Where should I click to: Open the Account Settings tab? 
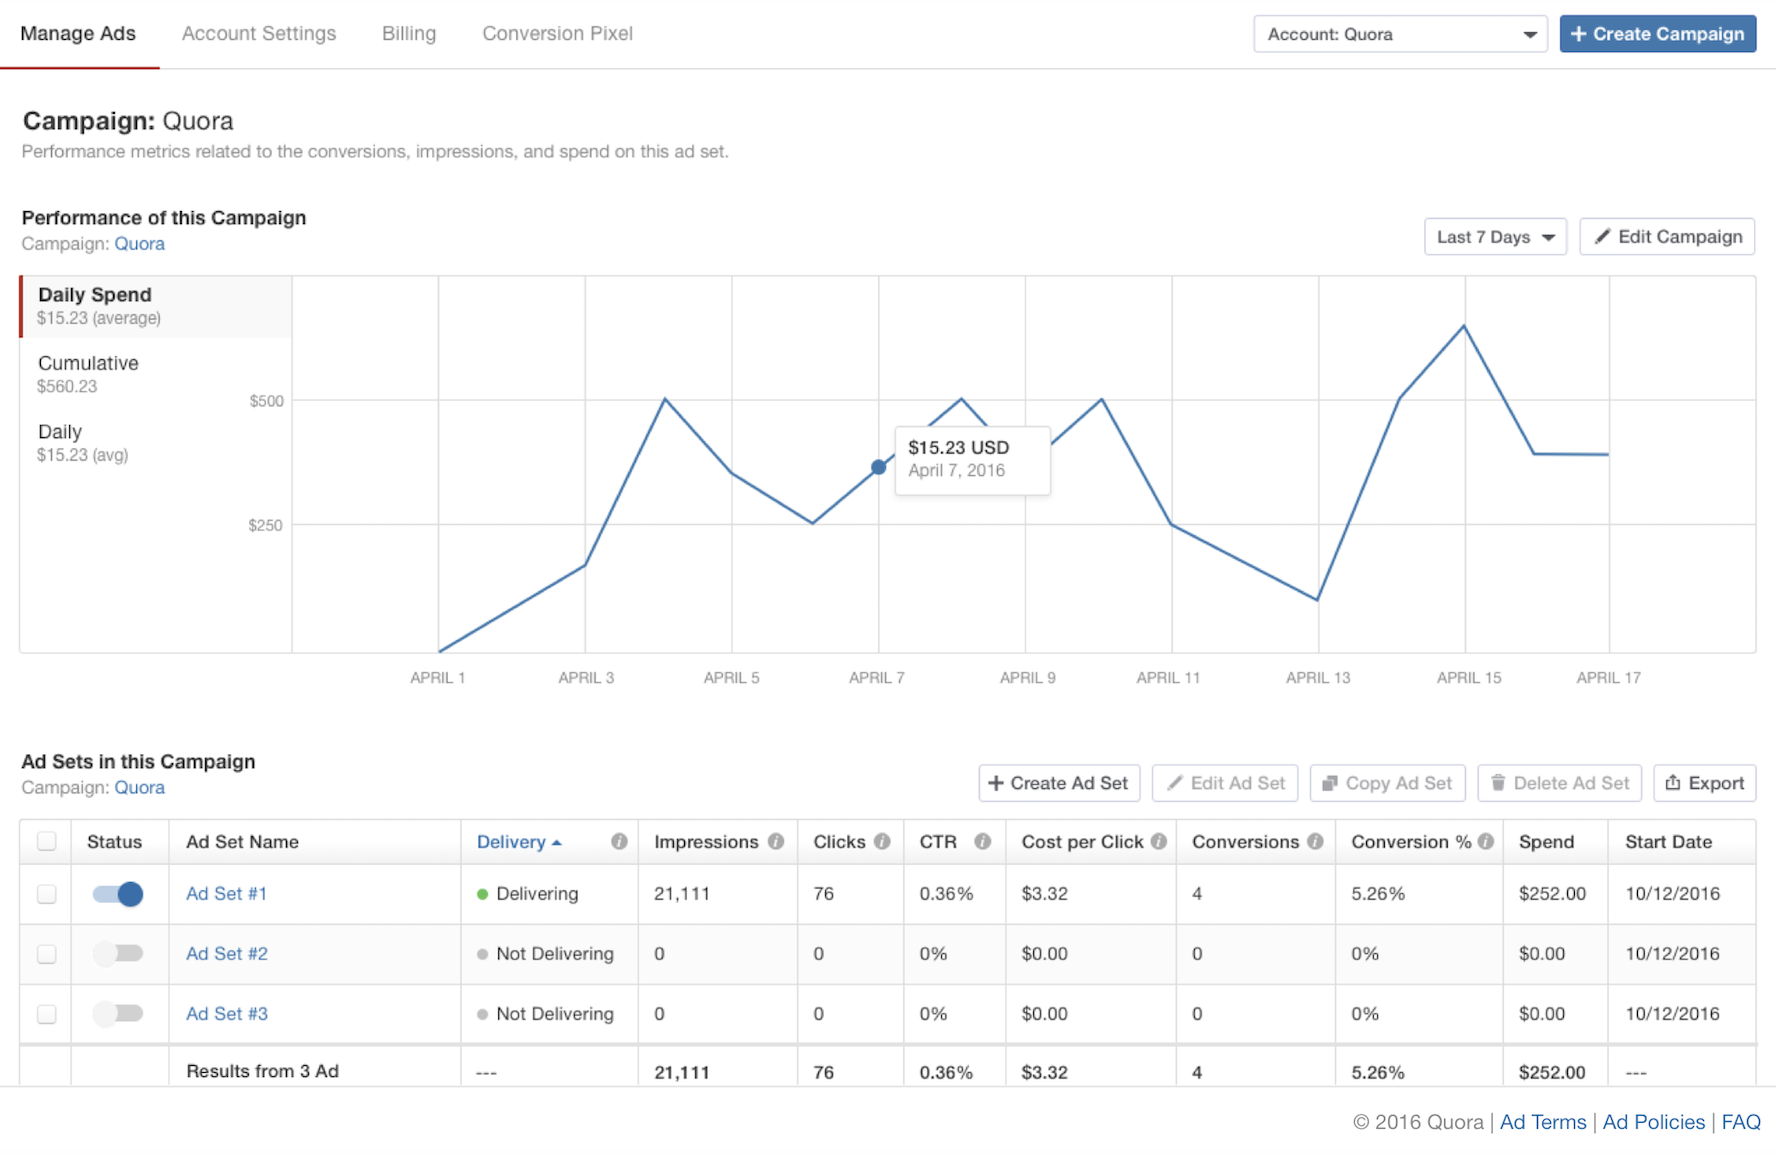point(259,34)
